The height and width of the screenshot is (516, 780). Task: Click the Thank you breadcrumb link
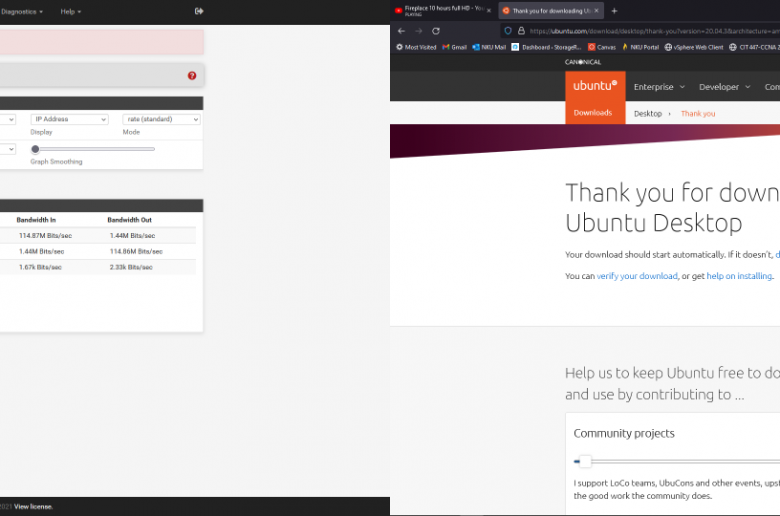point(698,114)
